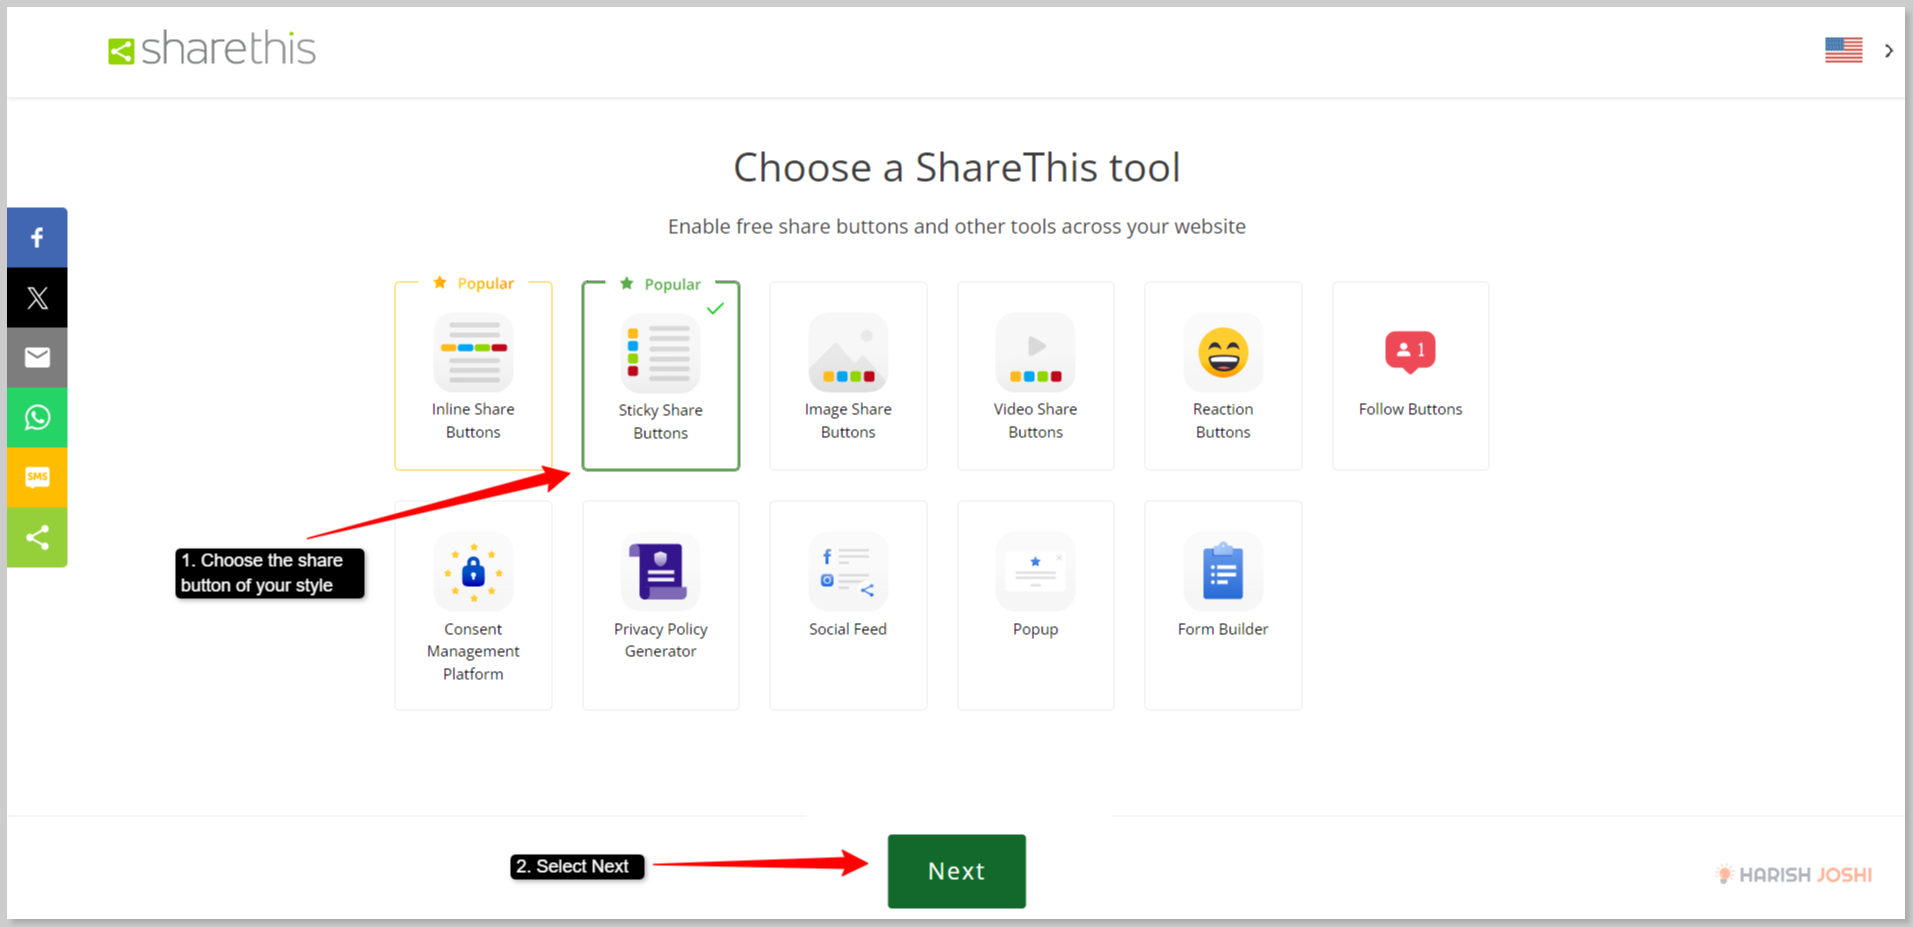Viewport: 1913px width, 927px height.
Task: Click the X (Twitter) share icon
Action: click(x=37, y=297)
